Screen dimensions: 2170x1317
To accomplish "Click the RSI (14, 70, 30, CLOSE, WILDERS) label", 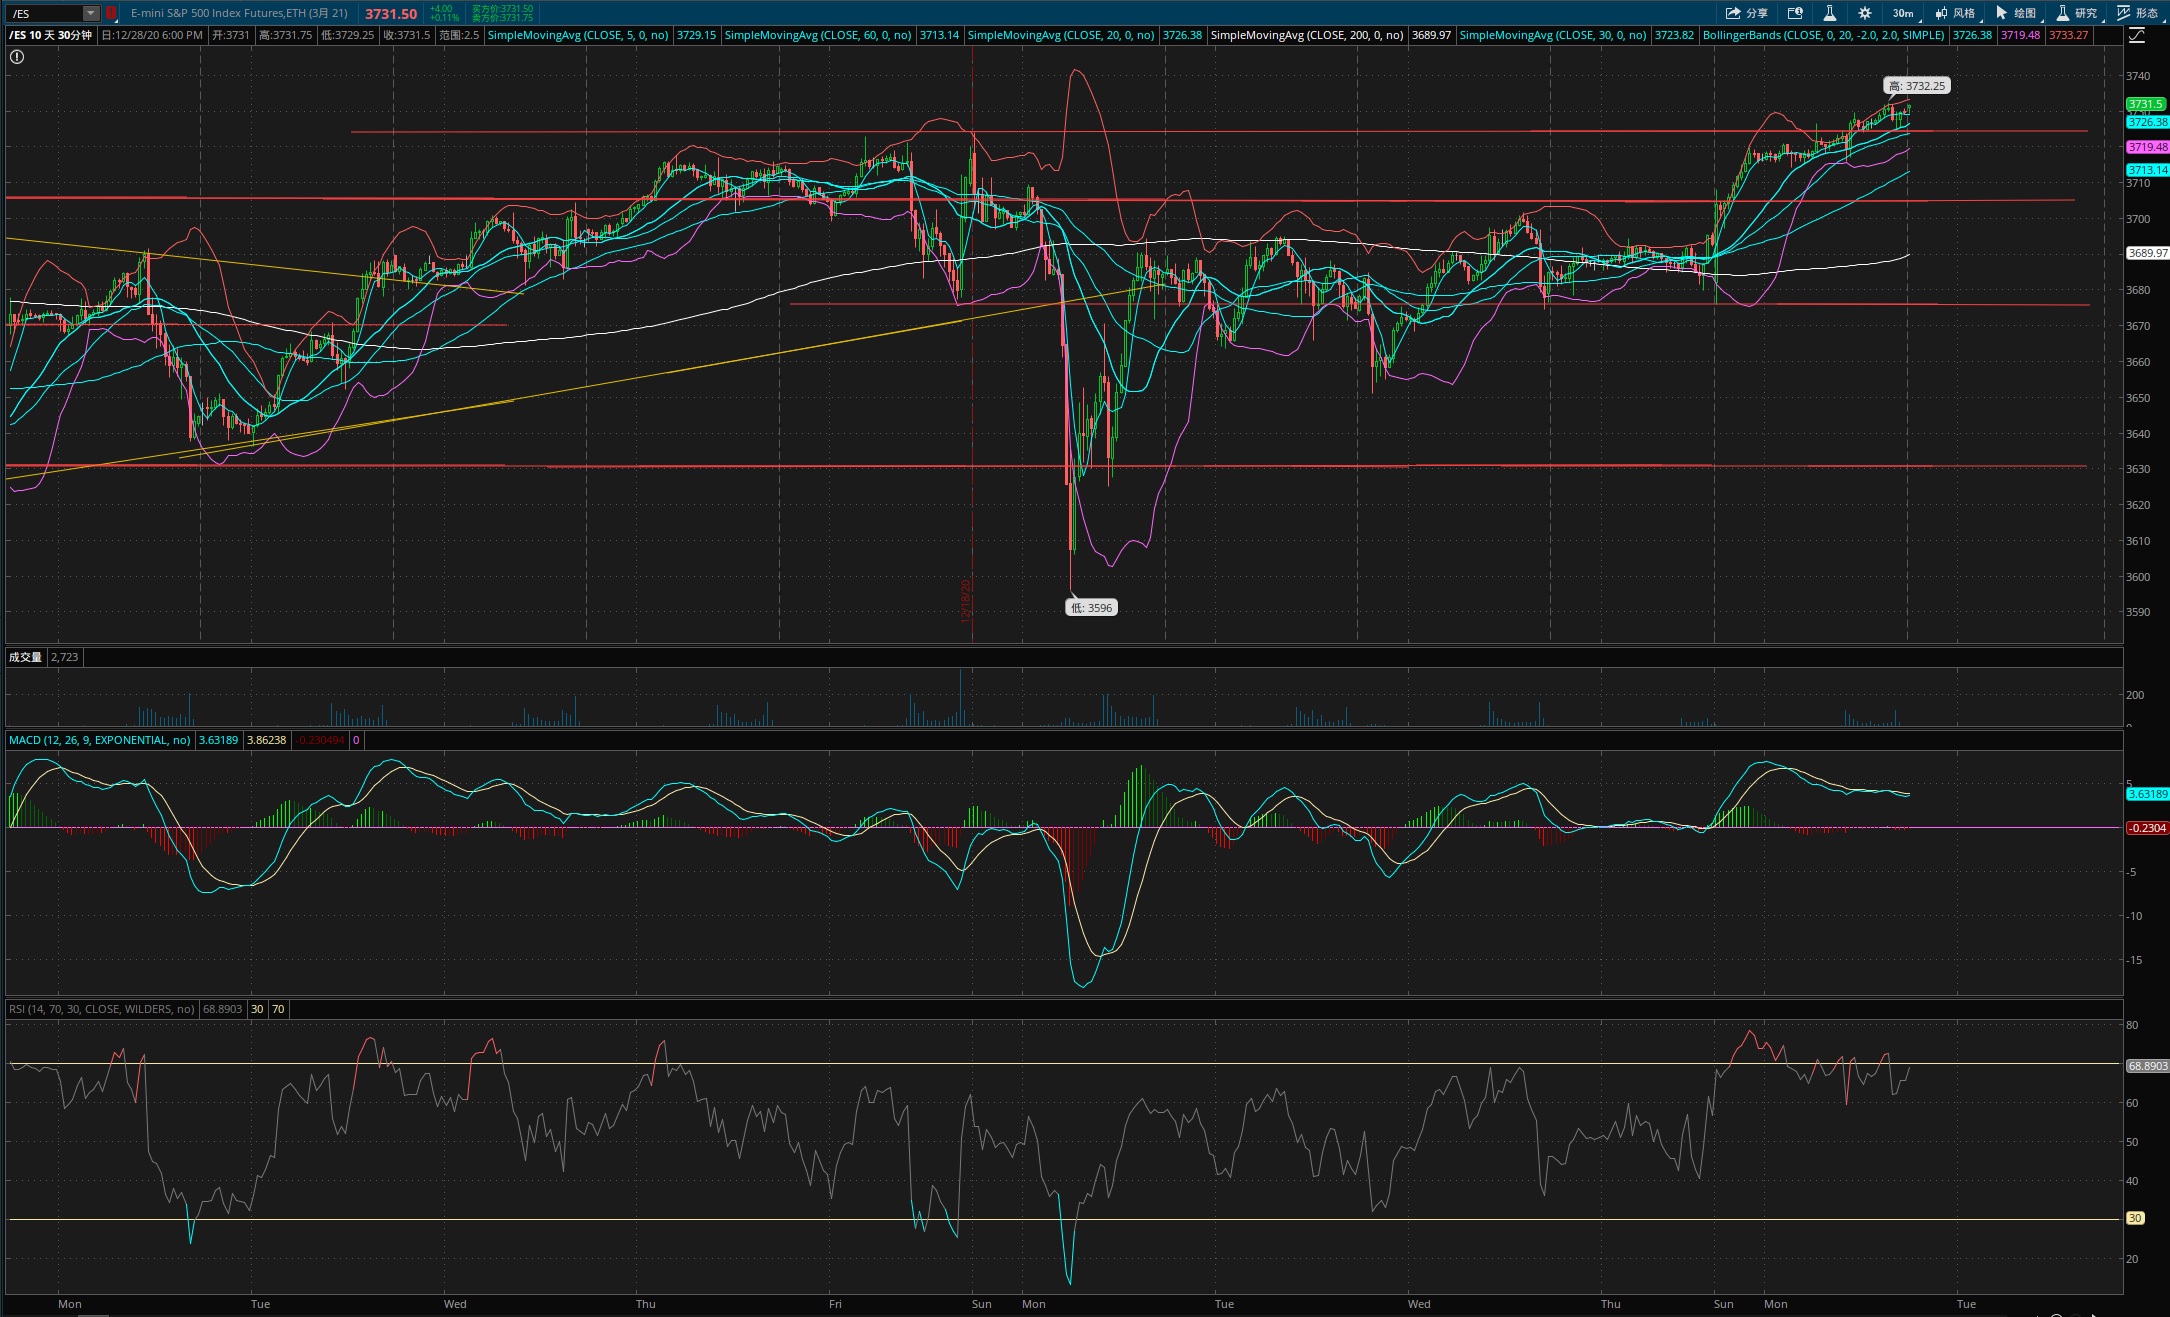I will tap(102, 1009).
